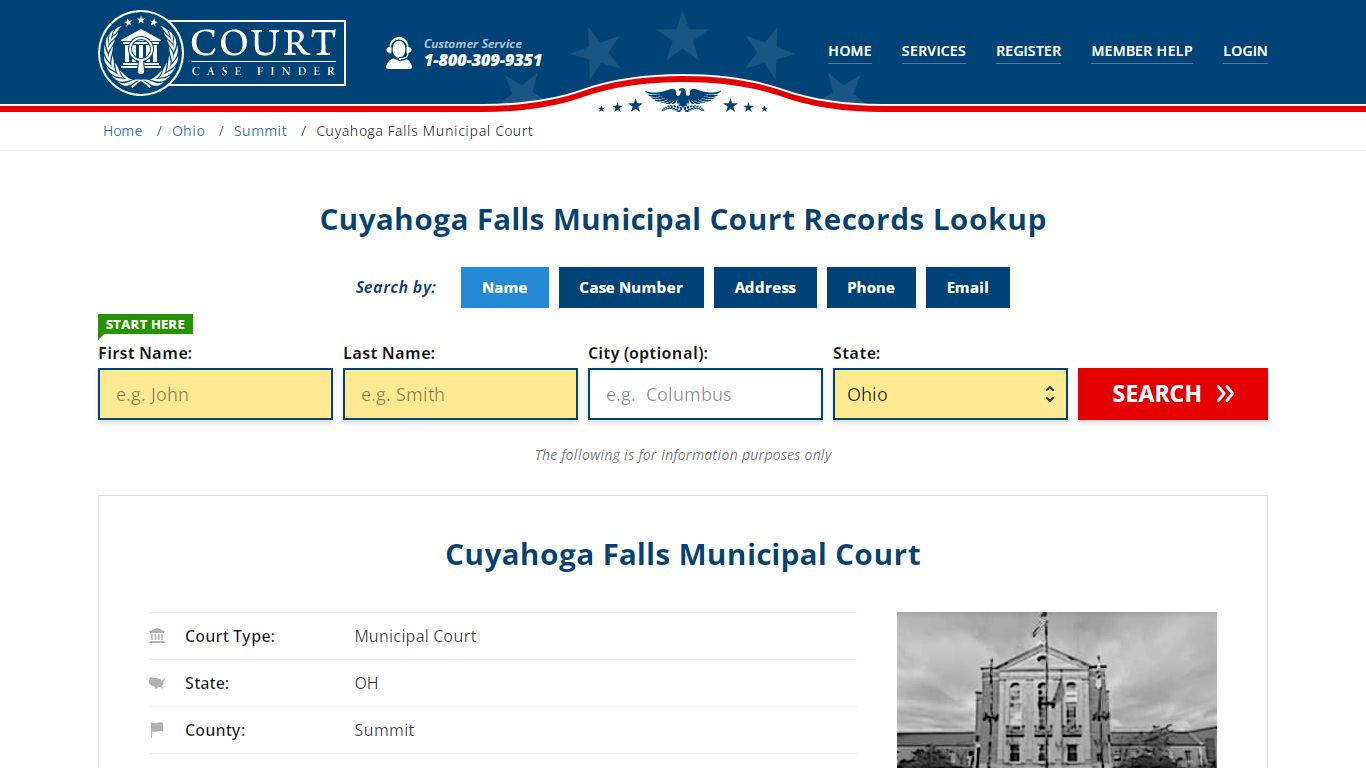Open the State dropdown showing Ohio
The image size is (1366, 768).
click(949, 394)
